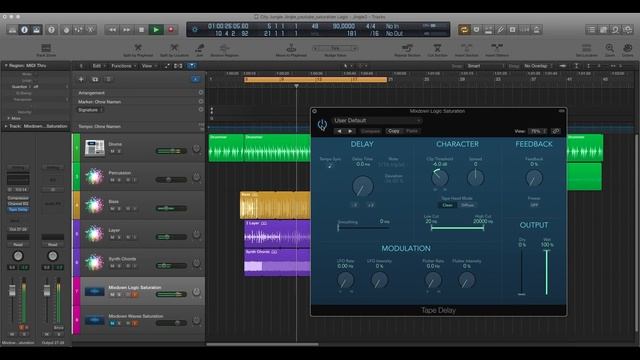This screenshot has height=360, width=640.
Task: Adjust Layer track volume slider
Action: 171,237
